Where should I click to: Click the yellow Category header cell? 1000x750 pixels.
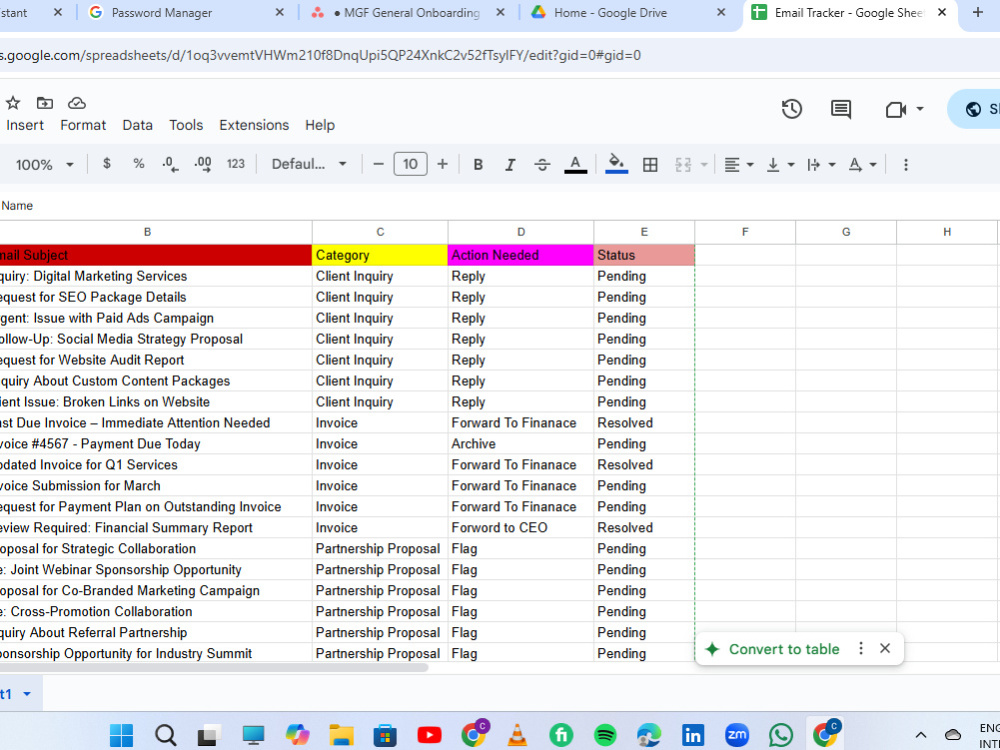pos(380,255)
